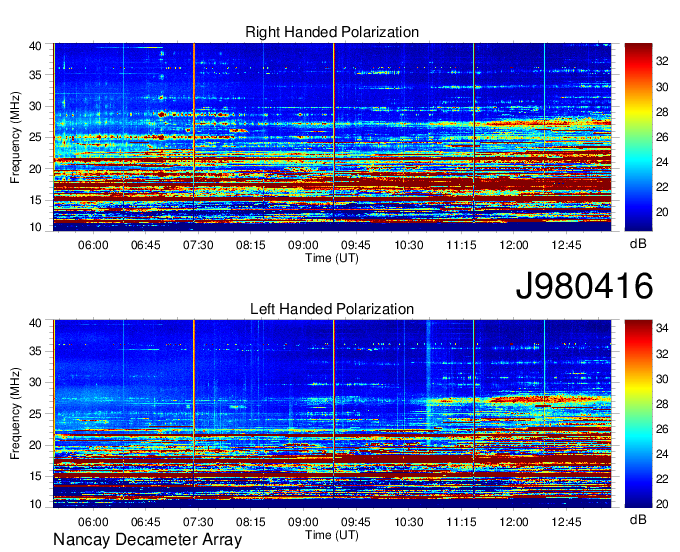Click the 26 dB value on upper color bar

tap(662, 137)
